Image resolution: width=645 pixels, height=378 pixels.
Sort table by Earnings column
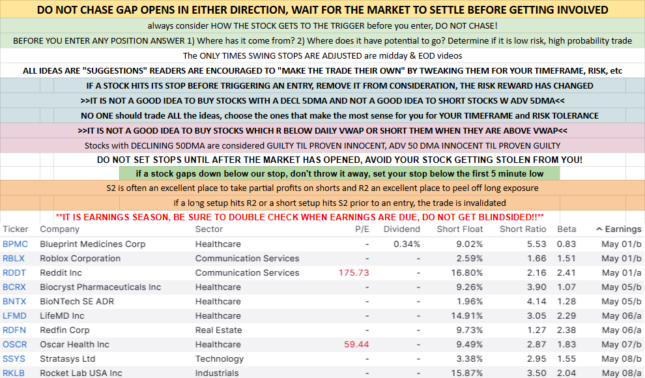coord(619,229)
